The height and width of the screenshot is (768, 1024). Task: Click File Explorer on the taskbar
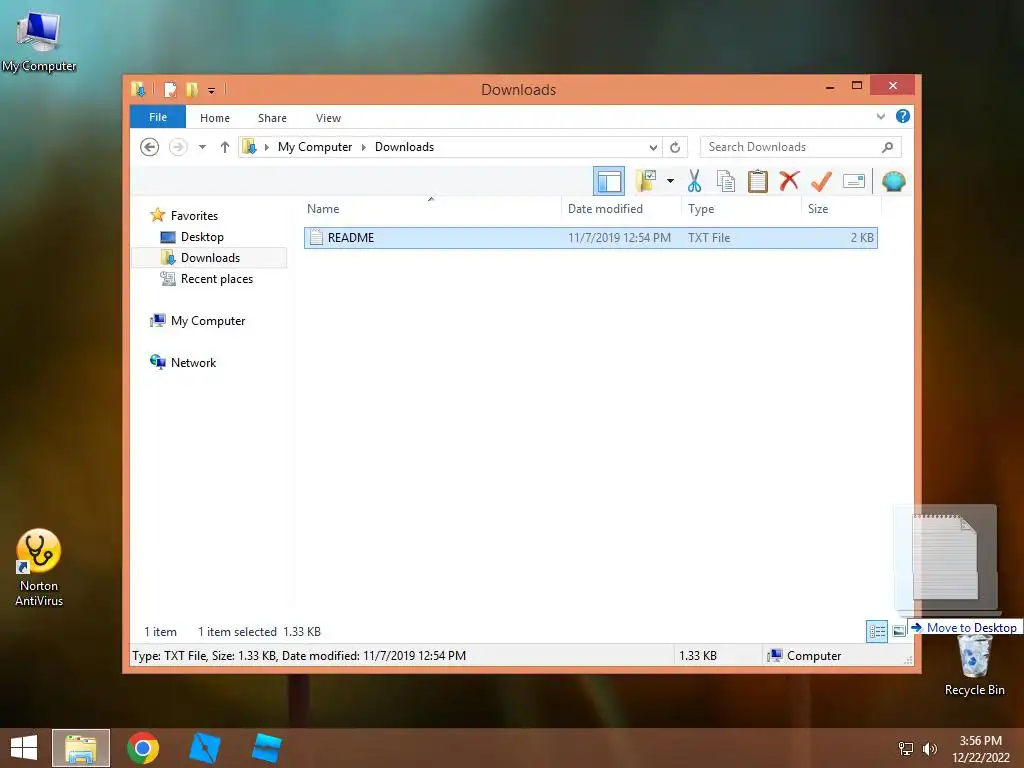click(81, 748)
